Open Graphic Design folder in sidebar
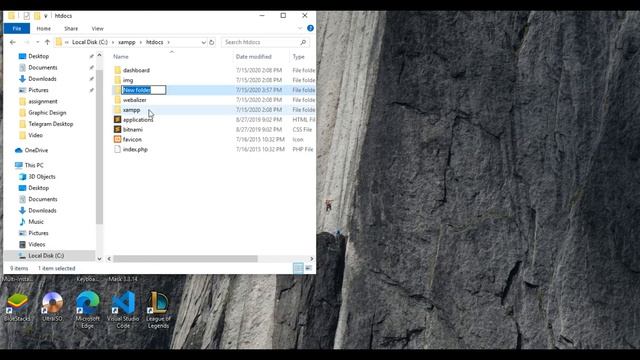This screenshot has width=640, height=360. [47, 113]
